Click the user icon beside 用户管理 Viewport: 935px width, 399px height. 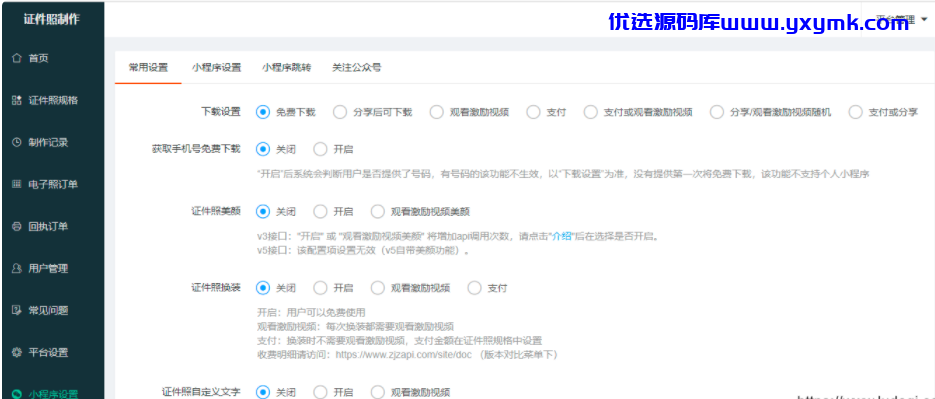(x=17, y=268)
